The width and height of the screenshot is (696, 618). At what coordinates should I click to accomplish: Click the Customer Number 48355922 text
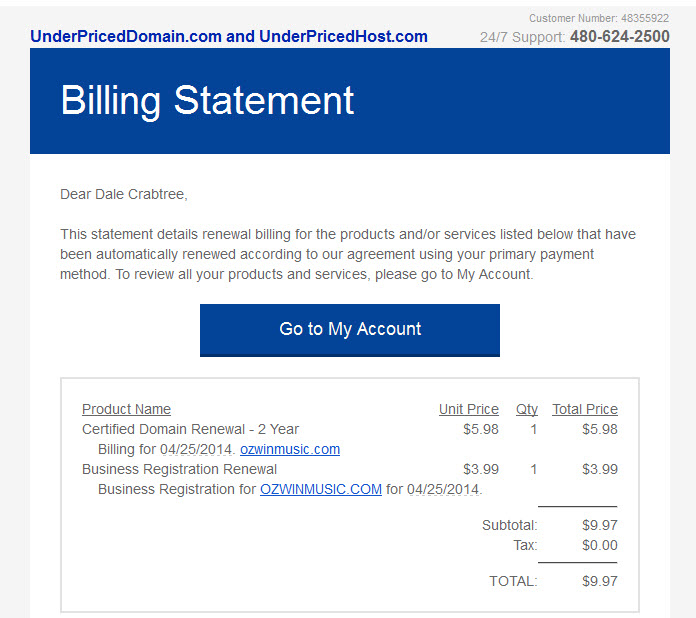click(599, 18)
